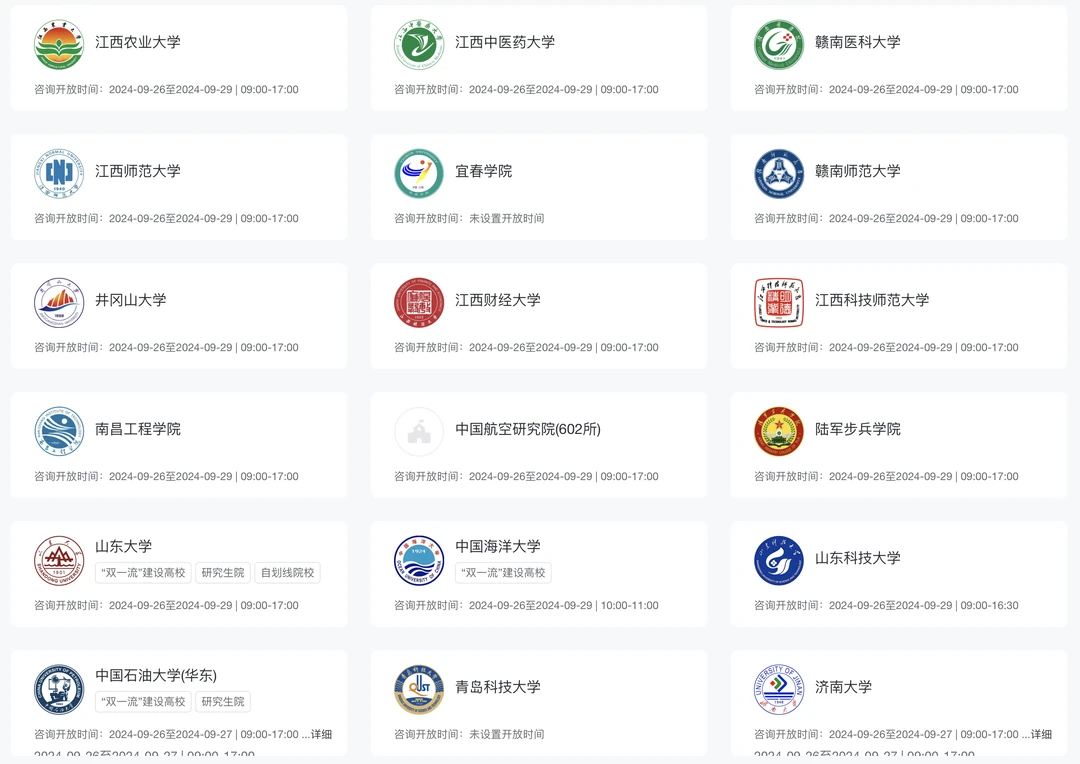Open the 济南大学 school name
This screenshot has width=1080, height=764.
tap(843, 687)
